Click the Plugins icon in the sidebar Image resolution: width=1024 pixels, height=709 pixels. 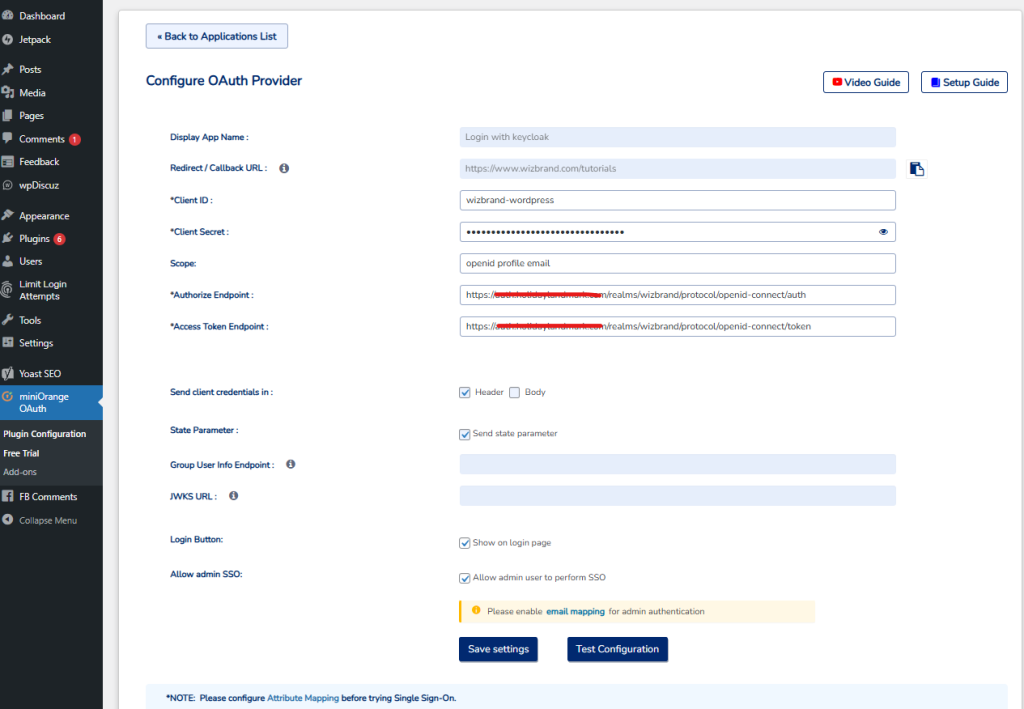[8, 239]
